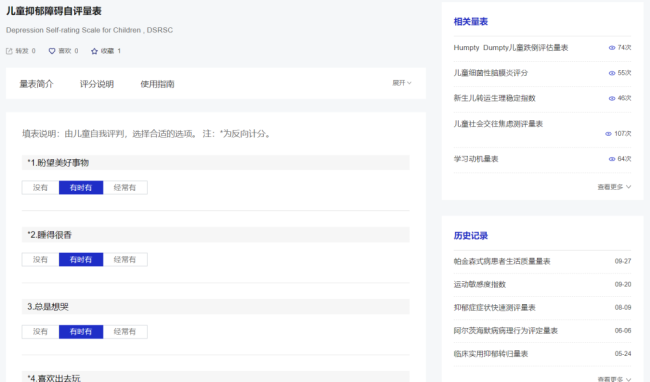The width and height of the screenshot is (650, 382).
Task: Click the 历史记录 section heading
Action: pos(471,236)
